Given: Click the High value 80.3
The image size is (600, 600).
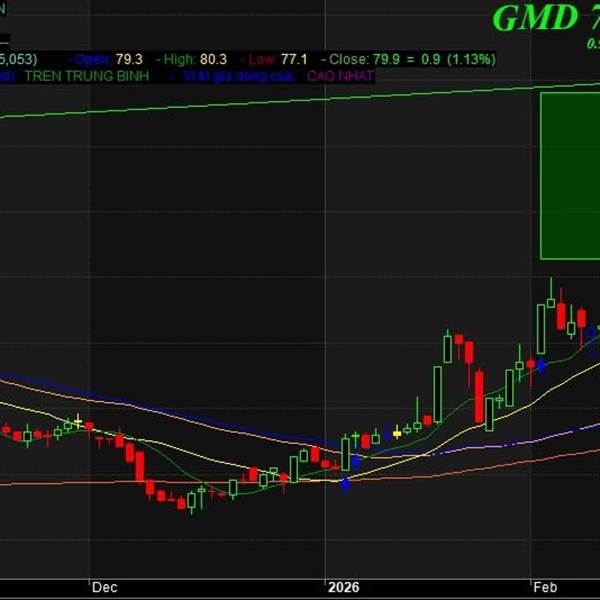Looking at the screenshot, I should (213, 59).
